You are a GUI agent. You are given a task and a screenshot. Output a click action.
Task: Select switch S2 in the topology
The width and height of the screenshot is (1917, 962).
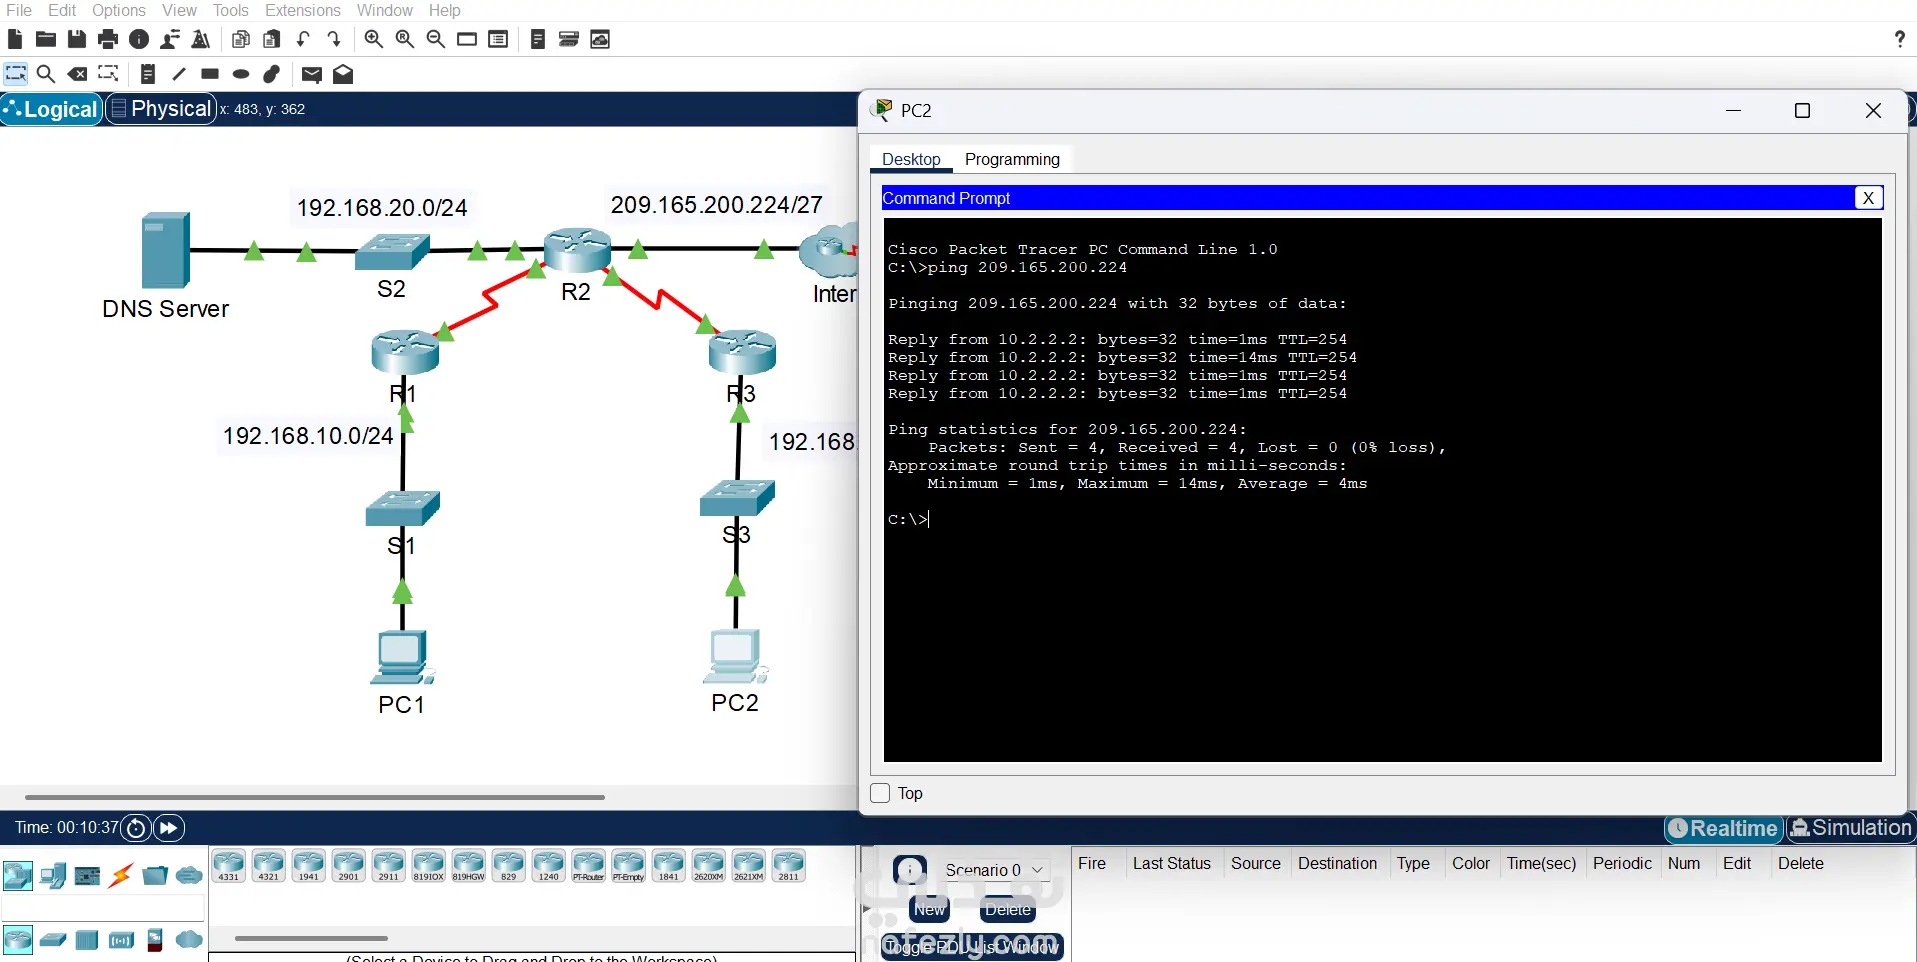tap(392, 251)
